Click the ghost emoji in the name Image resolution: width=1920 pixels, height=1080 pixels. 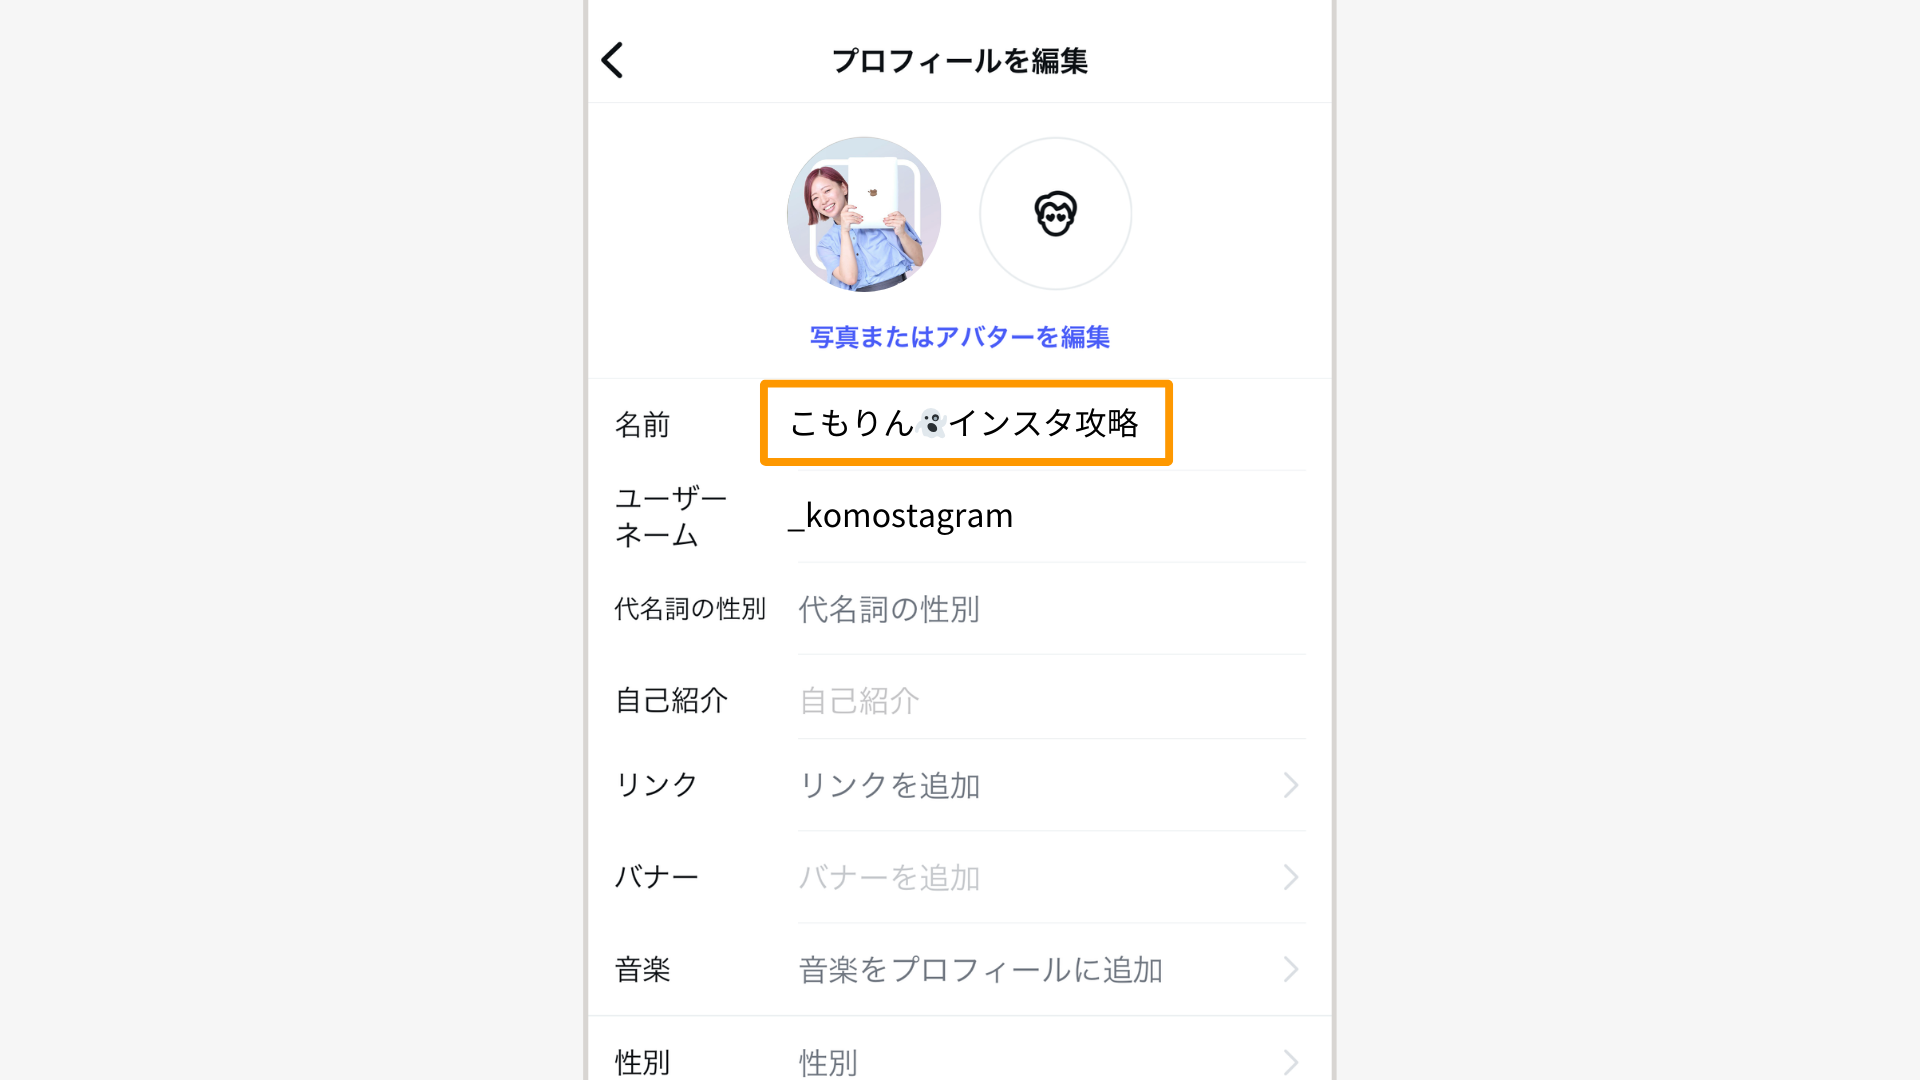pyautogui.click(x=932, y=424)
